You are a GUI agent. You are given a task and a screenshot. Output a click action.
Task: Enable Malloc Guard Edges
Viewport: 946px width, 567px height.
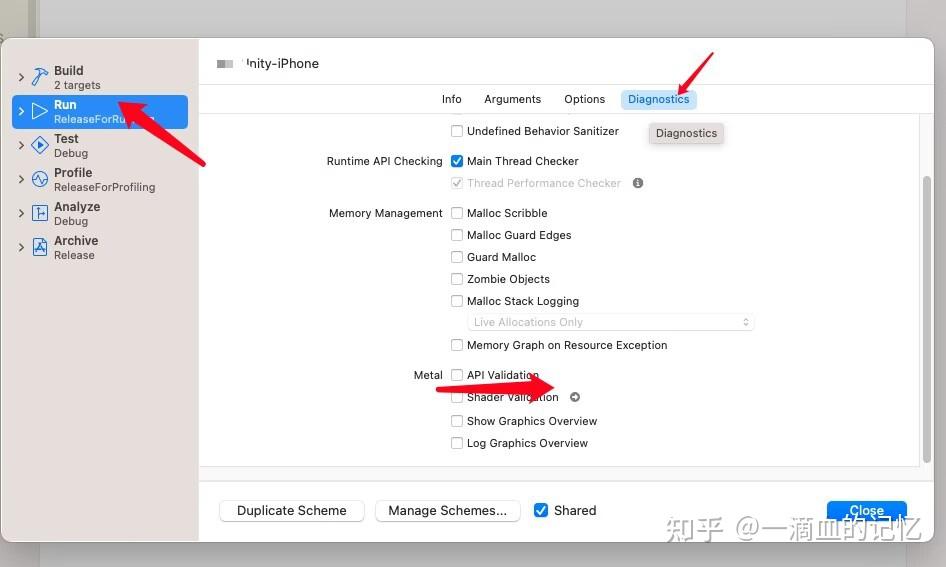coord(457,235)
